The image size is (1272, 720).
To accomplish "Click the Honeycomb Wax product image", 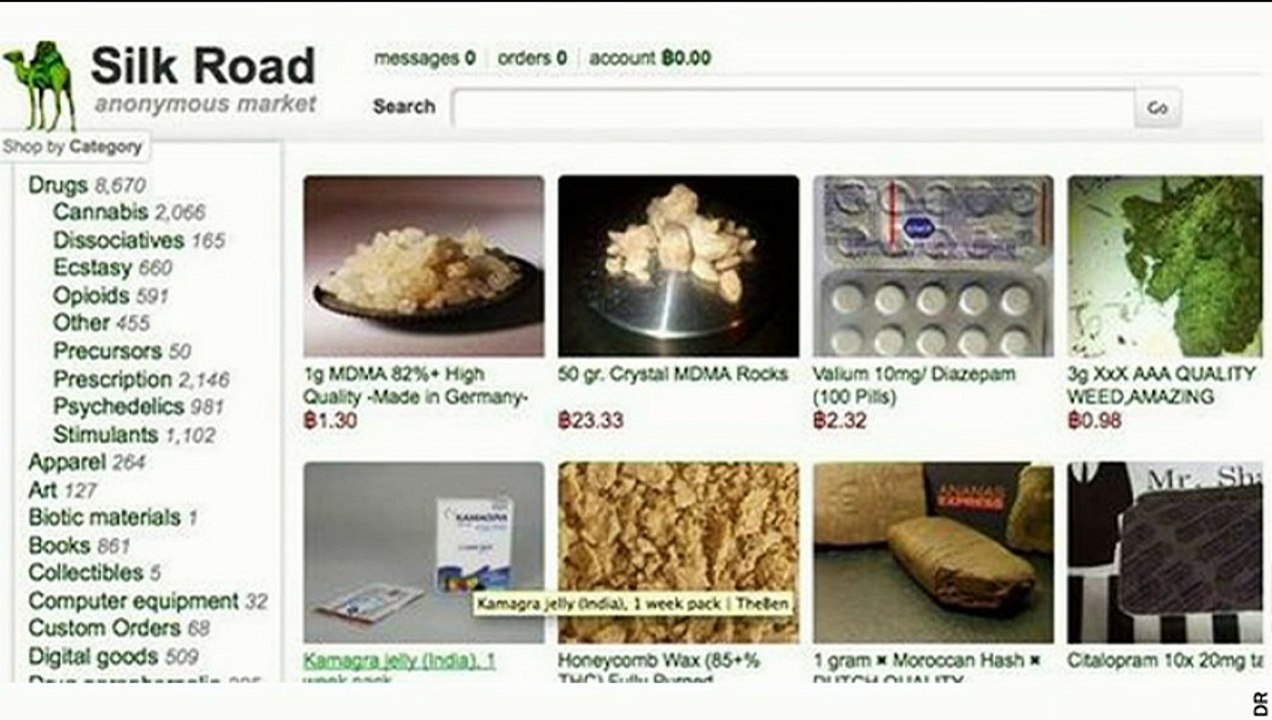I will click(x=678, y=552).
